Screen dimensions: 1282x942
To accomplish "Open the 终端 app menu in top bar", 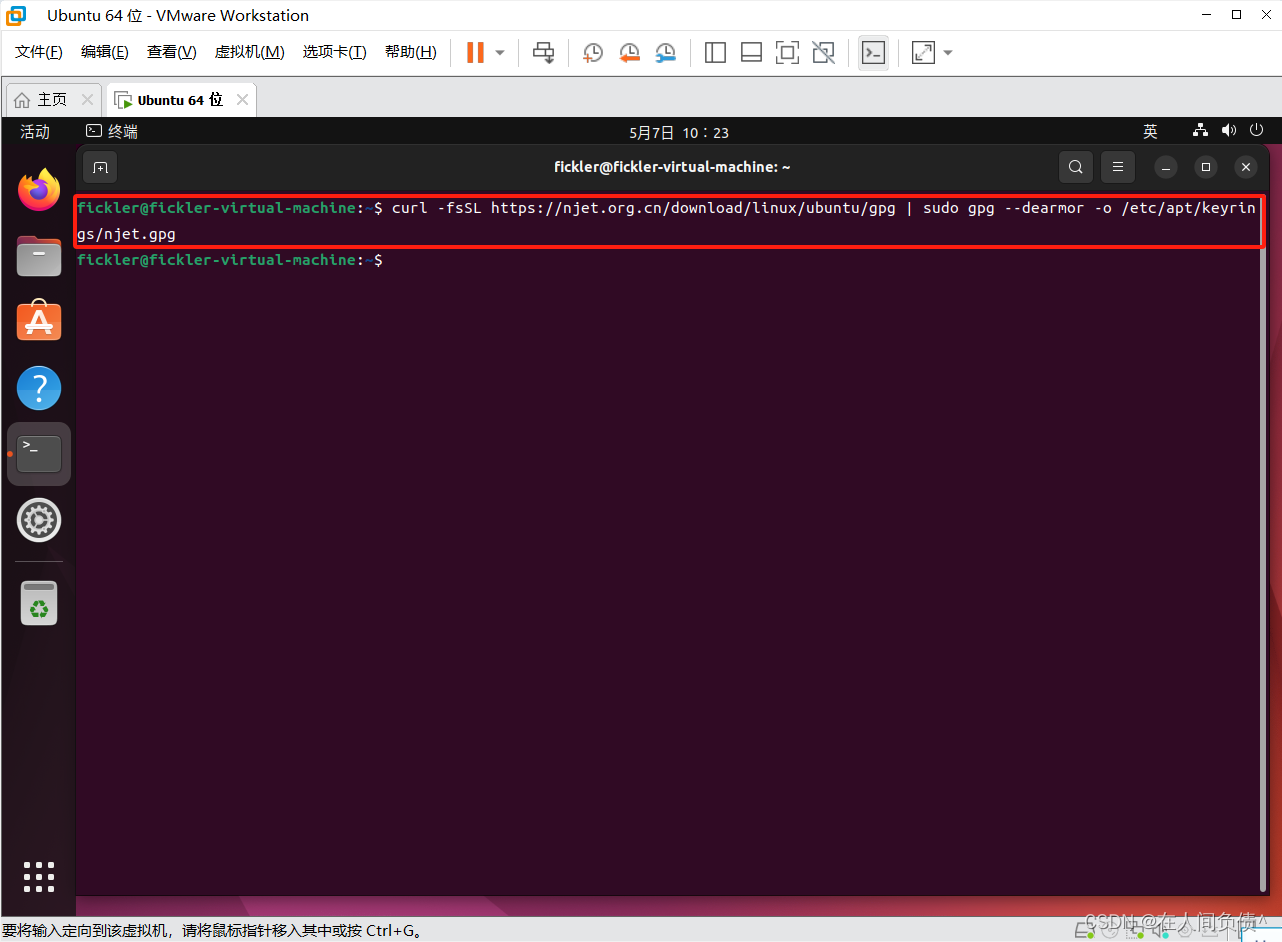I will click(x=112, y=132).
